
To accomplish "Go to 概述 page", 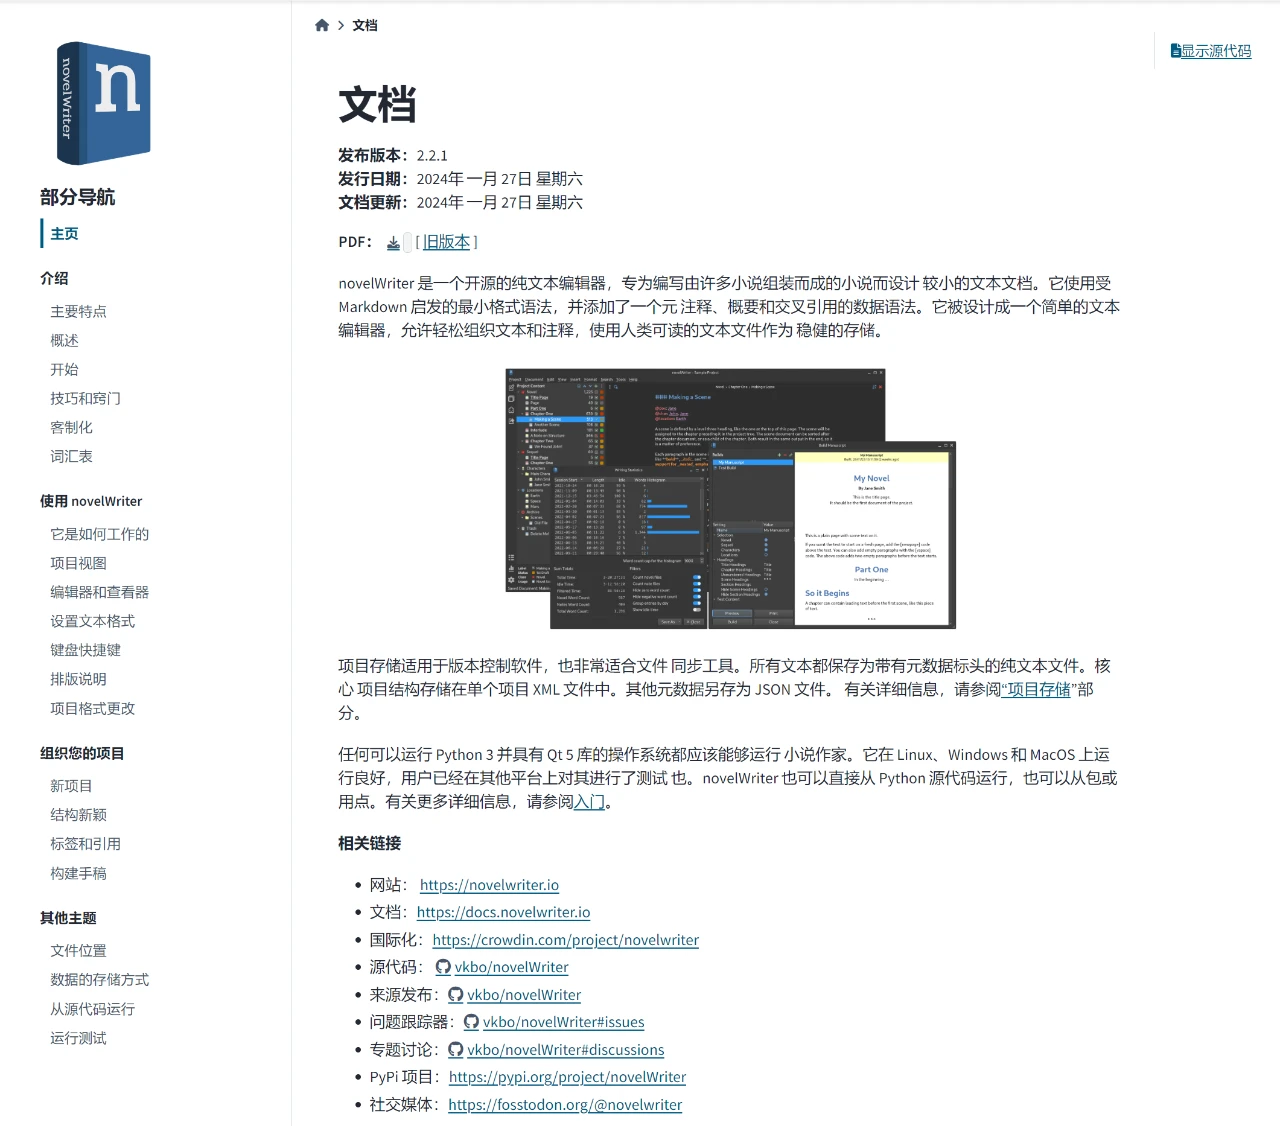I will tap(64, 341).
